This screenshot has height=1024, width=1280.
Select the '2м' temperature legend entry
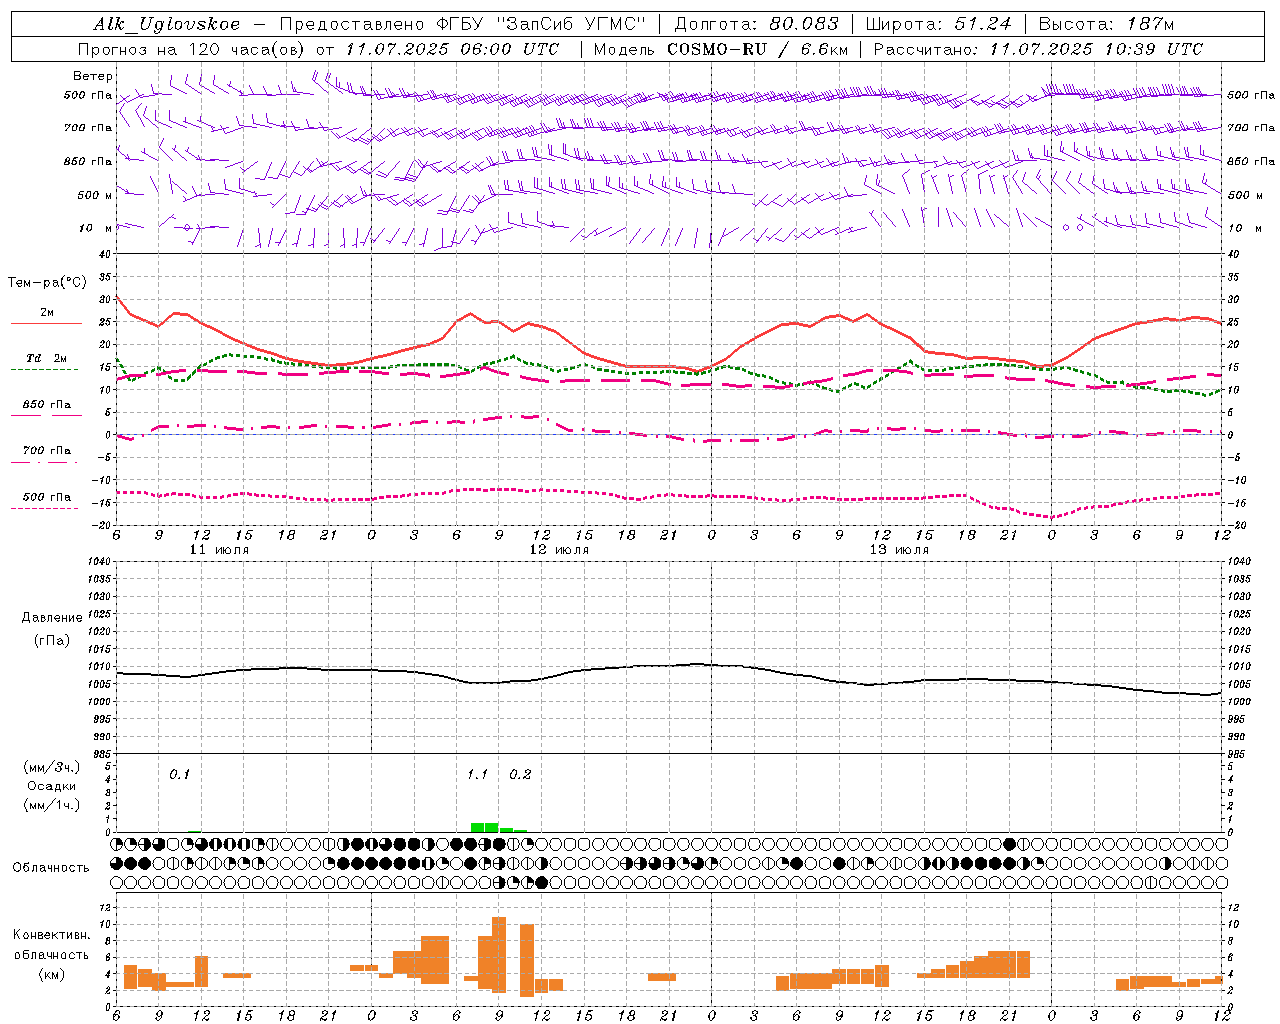point(47,313)
